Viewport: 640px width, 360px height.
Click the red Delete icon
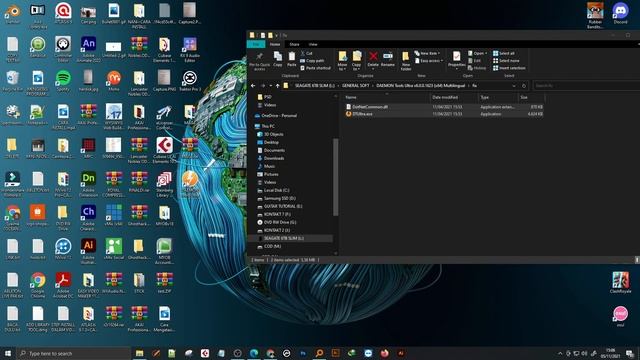pyautogui.click(x=373, y=59)
